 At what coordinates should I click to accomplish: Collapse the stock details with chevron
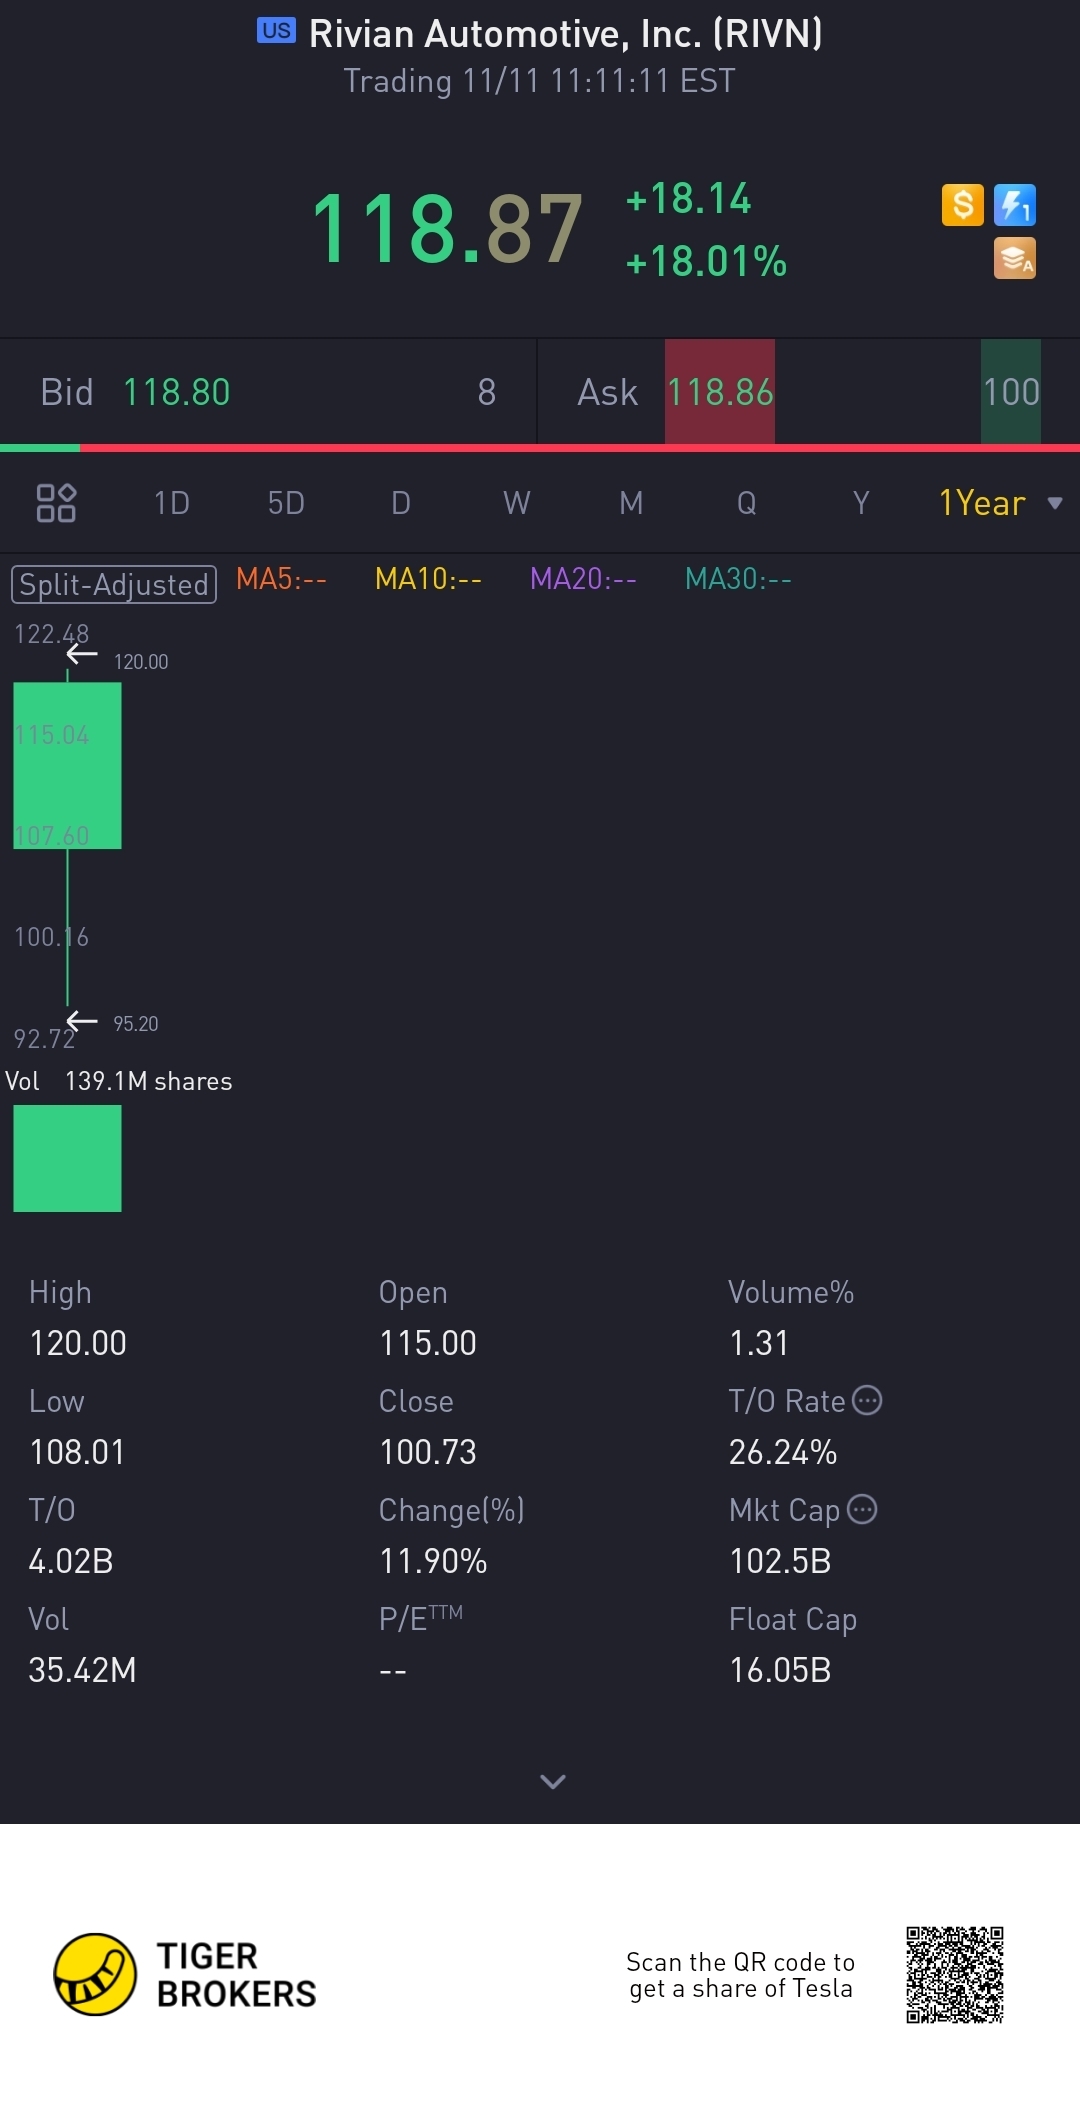[x=552, y=1781]
